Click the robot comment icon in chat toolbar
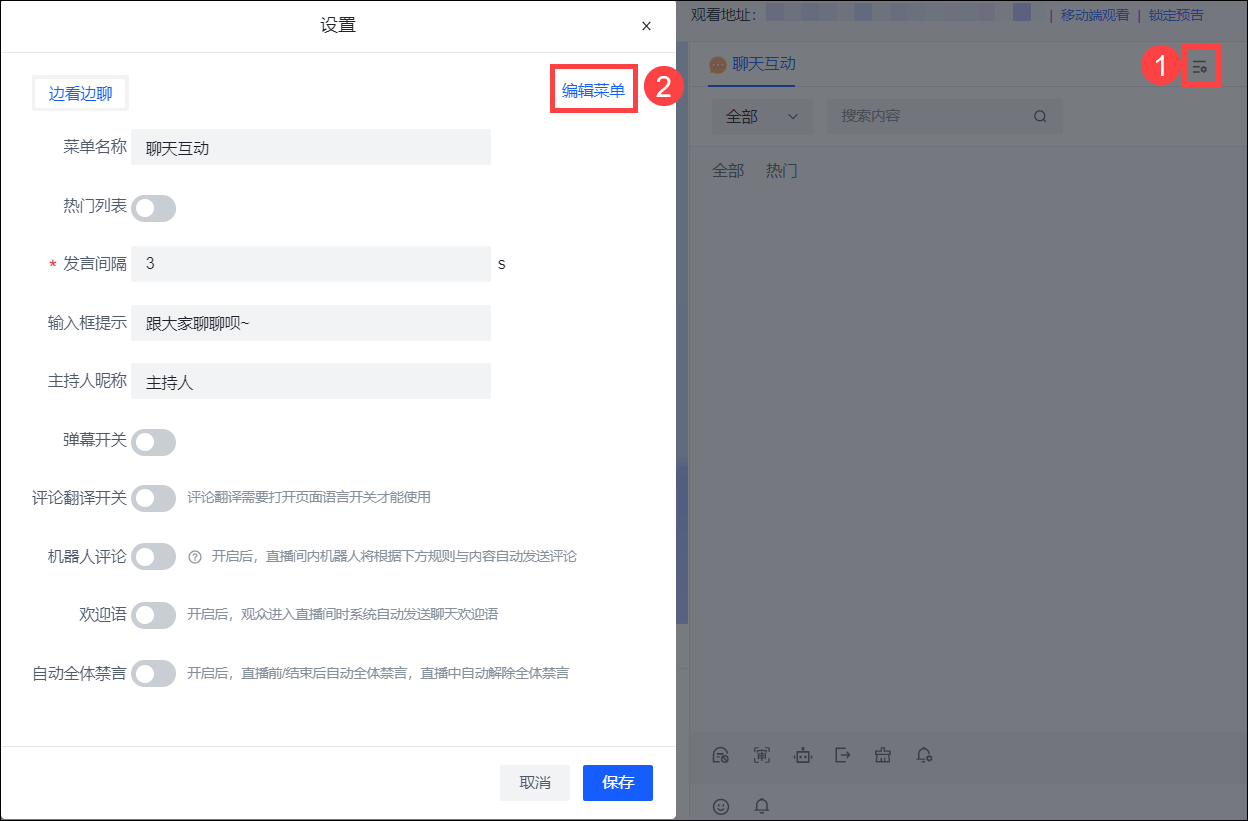The image size is (1248, 821). click(x=803, y=755)
